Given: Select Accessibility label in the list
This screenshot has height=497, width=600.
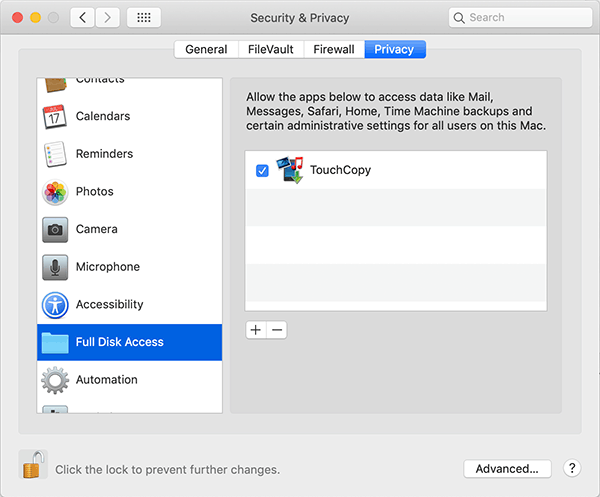Looking at the screenshot, I should pyautogui.click(x=109, y=304).
